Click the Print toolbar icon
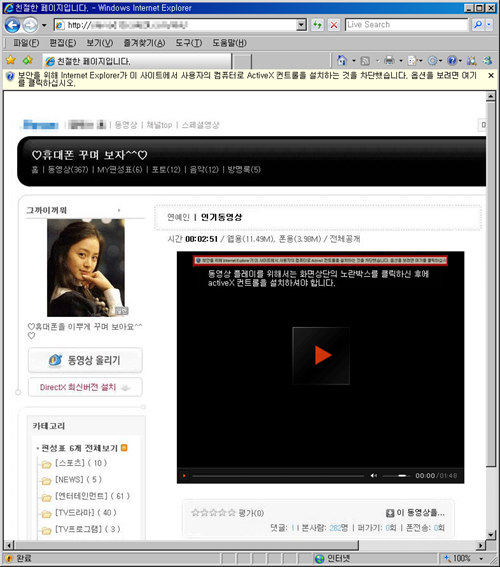The width and height of the screenshot is (500, 567). (x=389, y=60)
